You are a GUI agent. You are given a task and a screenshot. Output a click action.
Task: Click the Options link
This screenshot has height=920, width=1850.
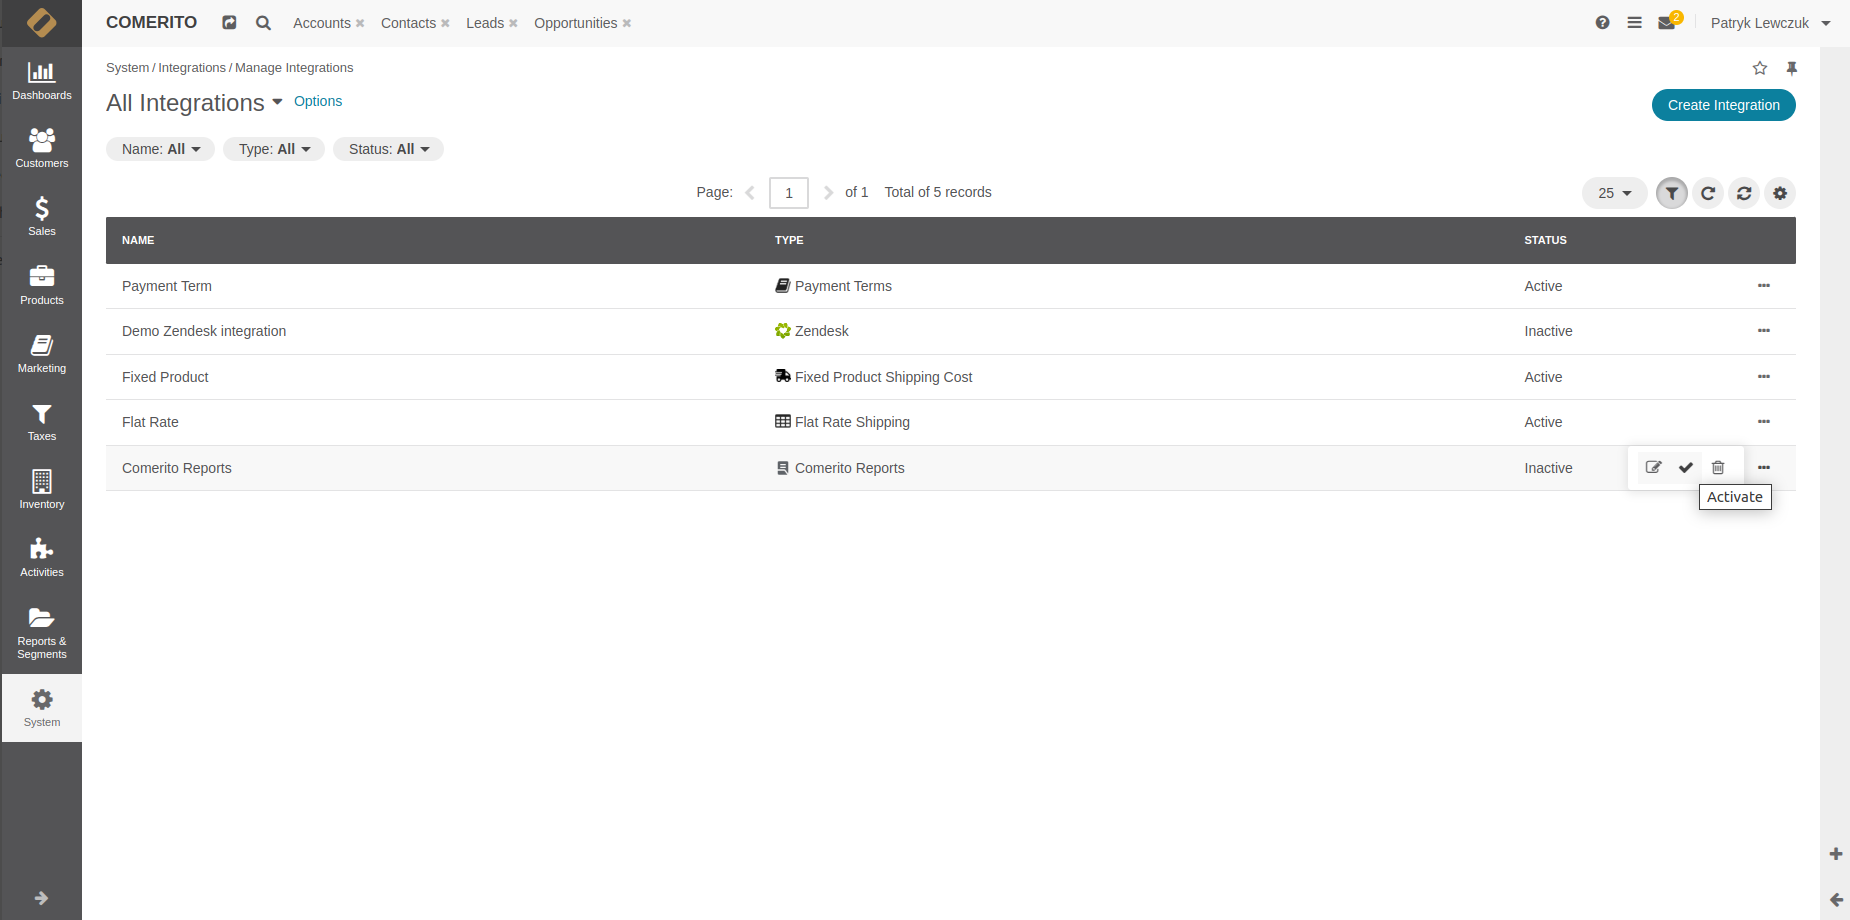coord(318,101)
